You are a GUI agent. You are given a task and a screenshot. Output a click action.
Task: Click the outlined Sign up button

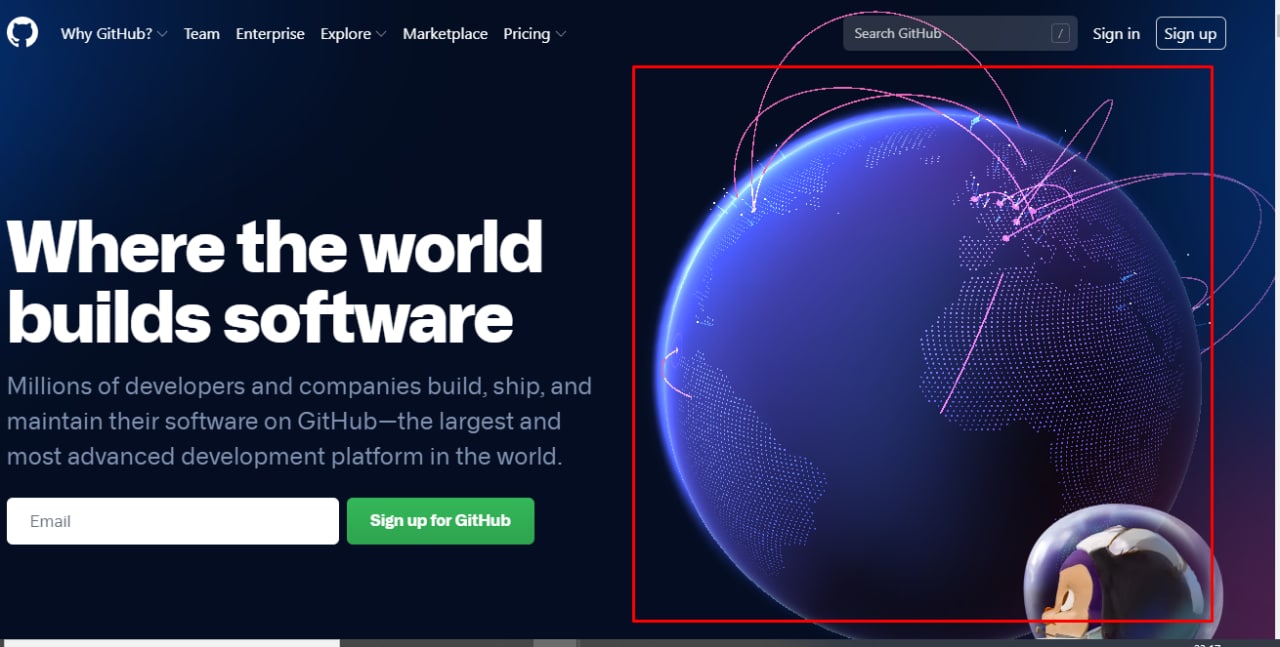coord(1190,34)
